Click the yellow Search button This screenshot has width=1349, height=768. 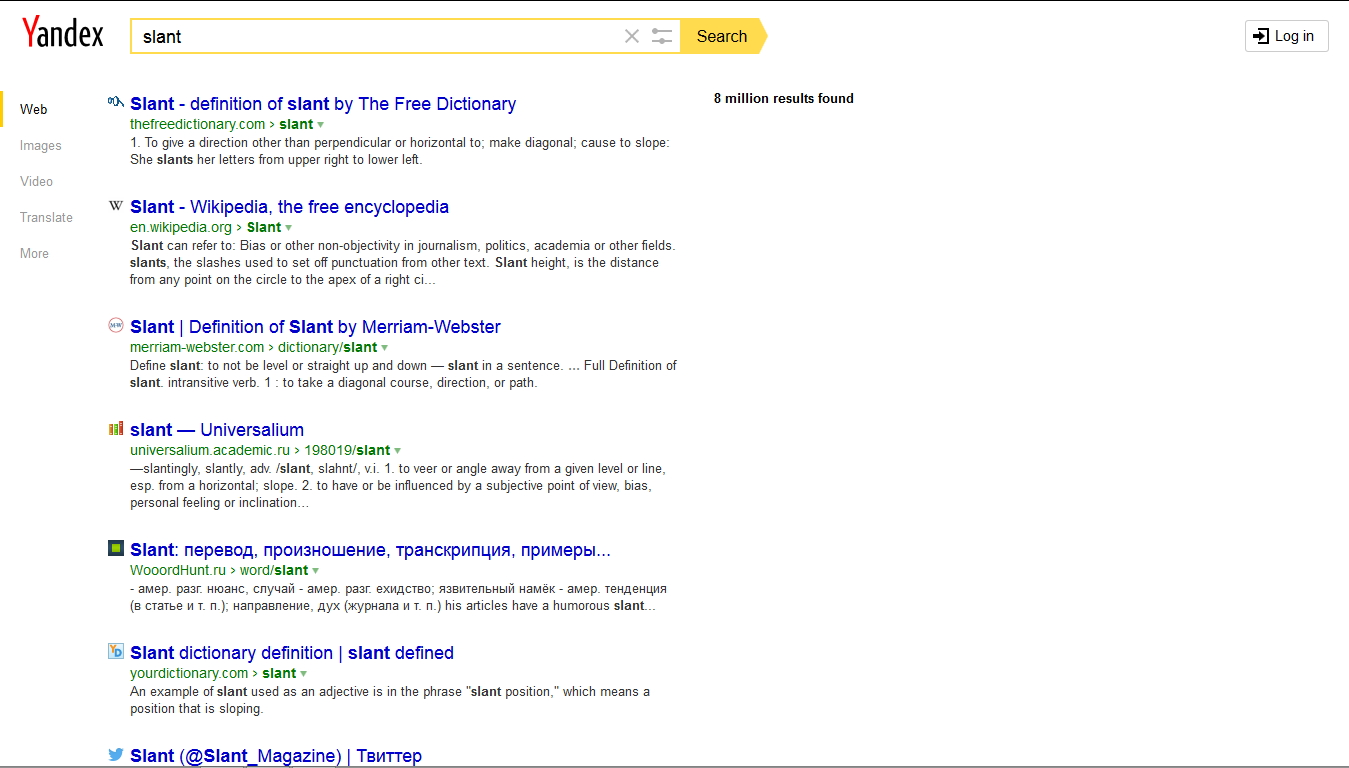coord(722,36)
